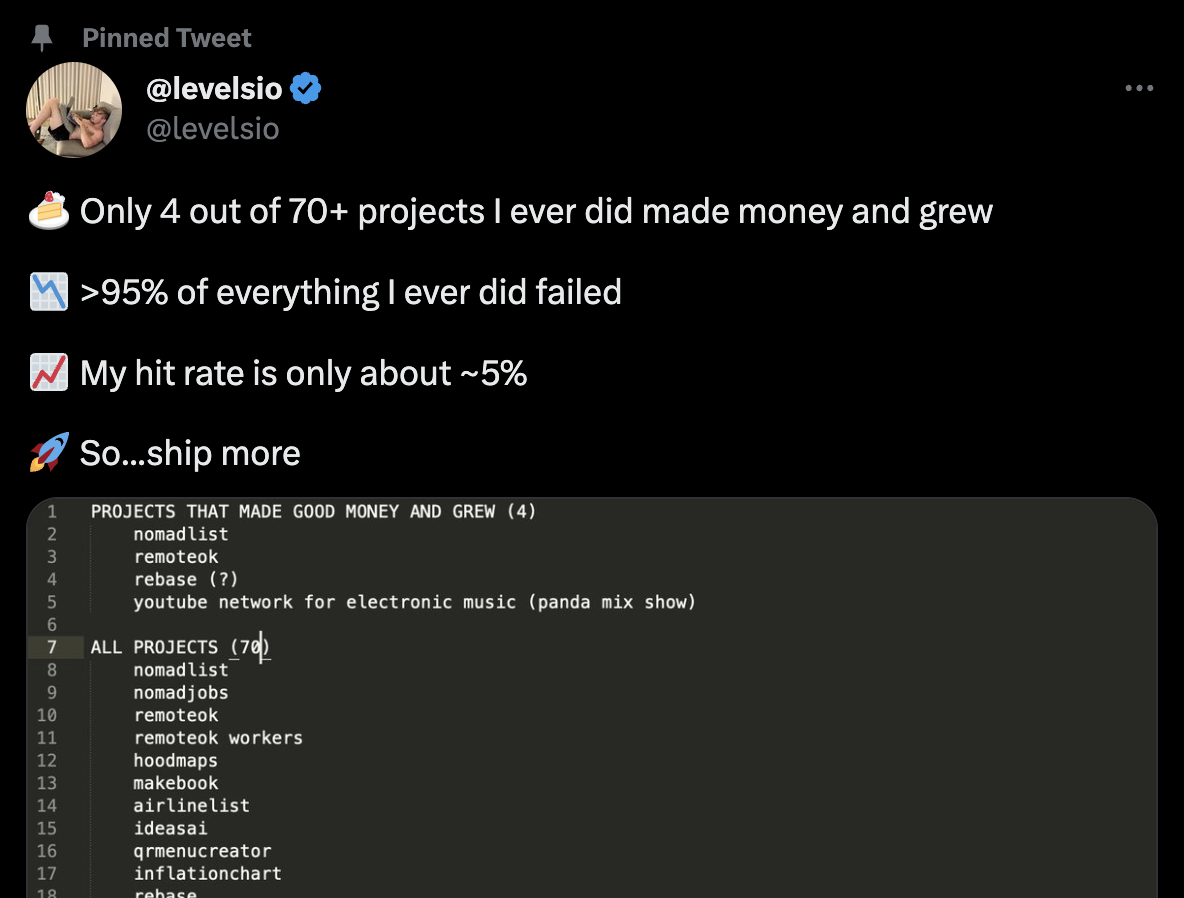Click the blue verified badge next to @levelsio
The image size is (1184, 898).
tap(306, 87)
